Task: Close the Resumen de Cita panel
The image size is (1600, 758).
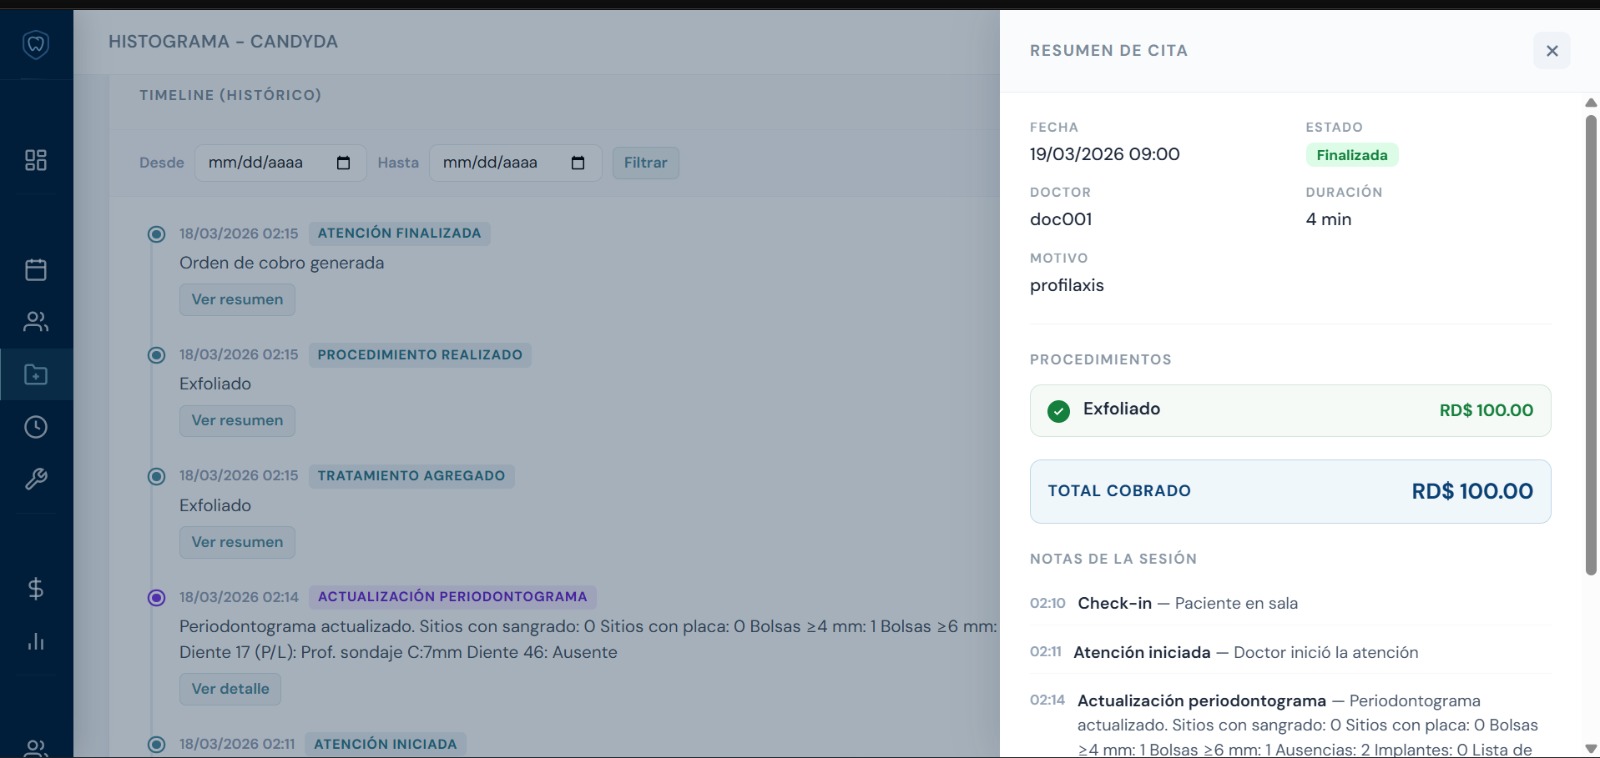Action: [1551, 51]
